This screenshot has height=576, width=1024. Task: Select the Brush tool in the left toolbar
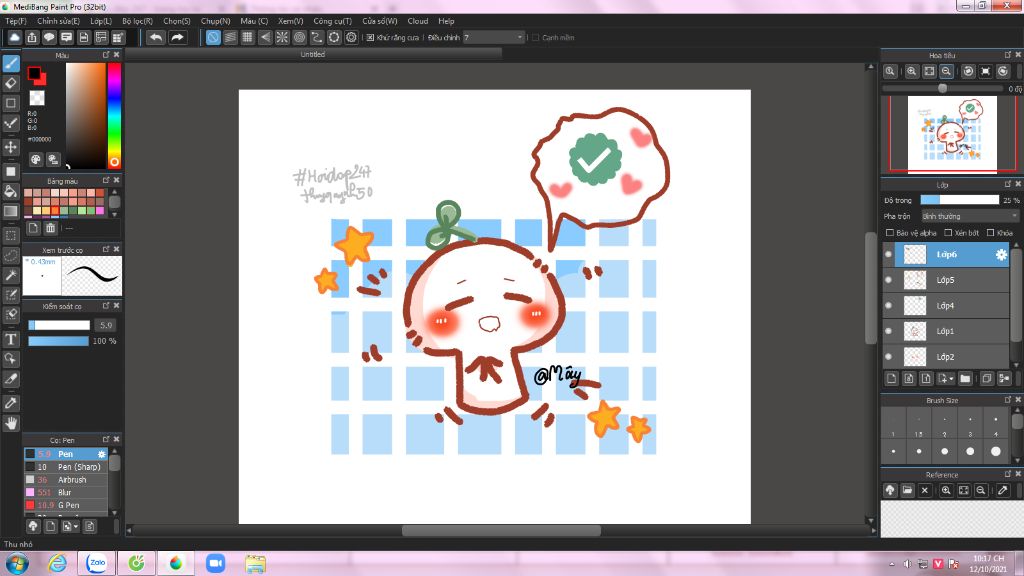[11, 63]
